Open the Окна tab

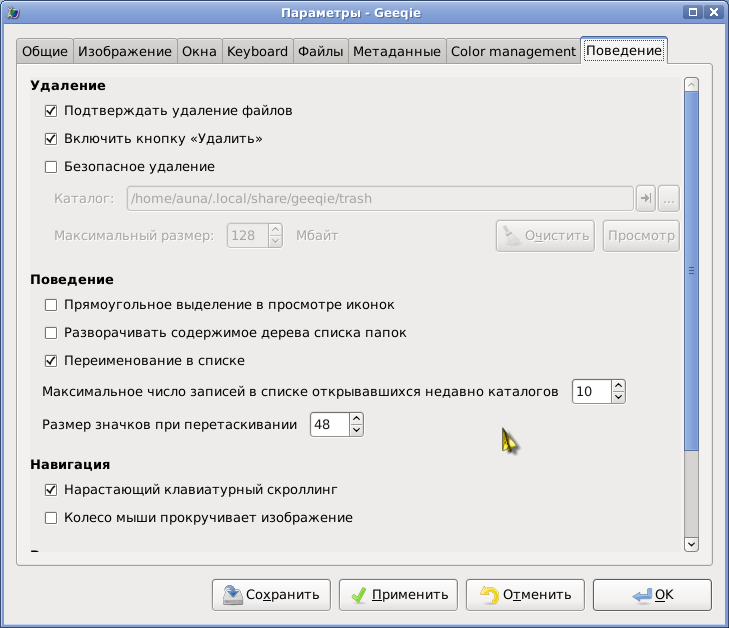[x=199, y=51]
